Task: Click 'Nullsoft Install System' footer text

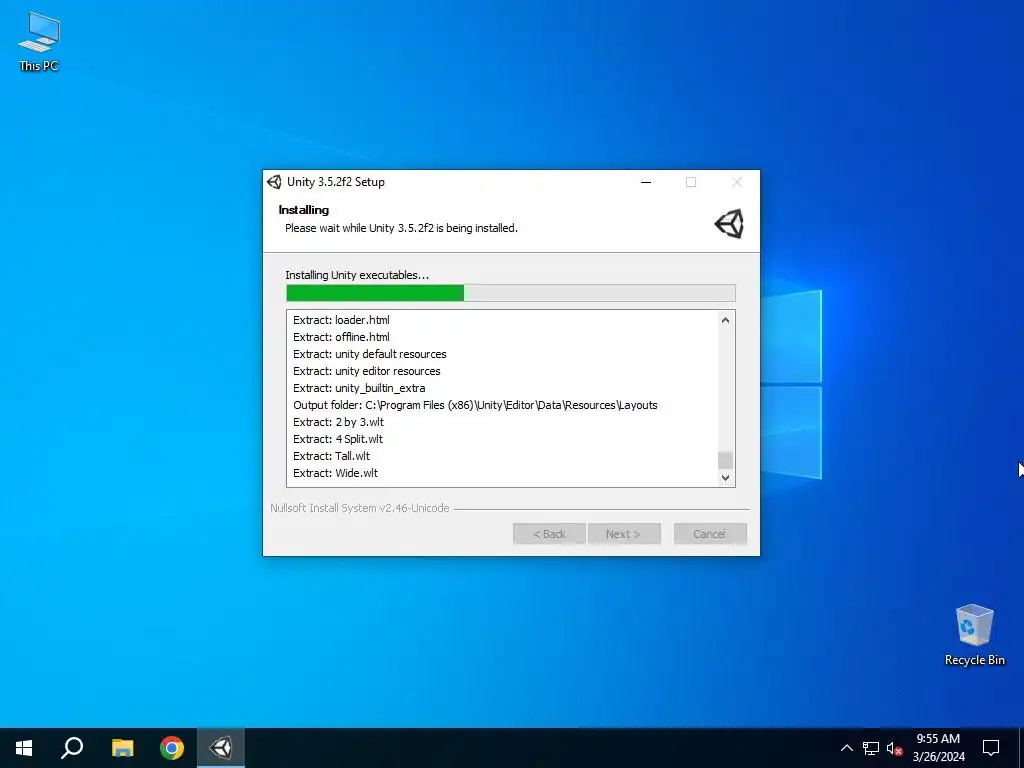Action: (x=360, y=508)
